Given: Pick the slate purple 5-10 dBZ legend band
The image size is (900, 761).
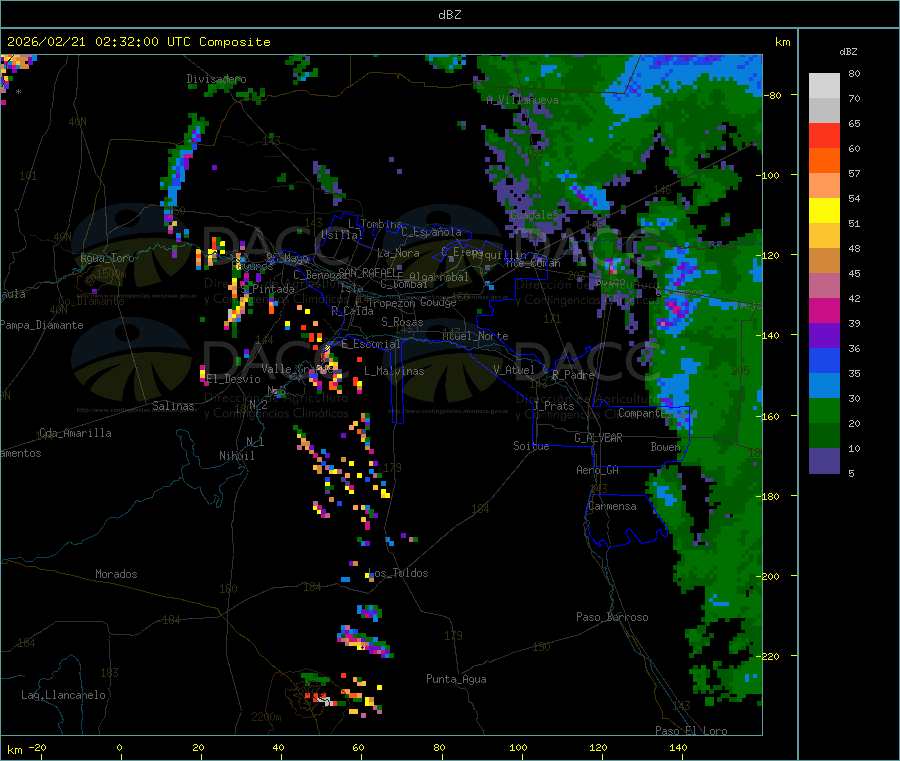Looking at the screenshot, I should coord(824,461).
